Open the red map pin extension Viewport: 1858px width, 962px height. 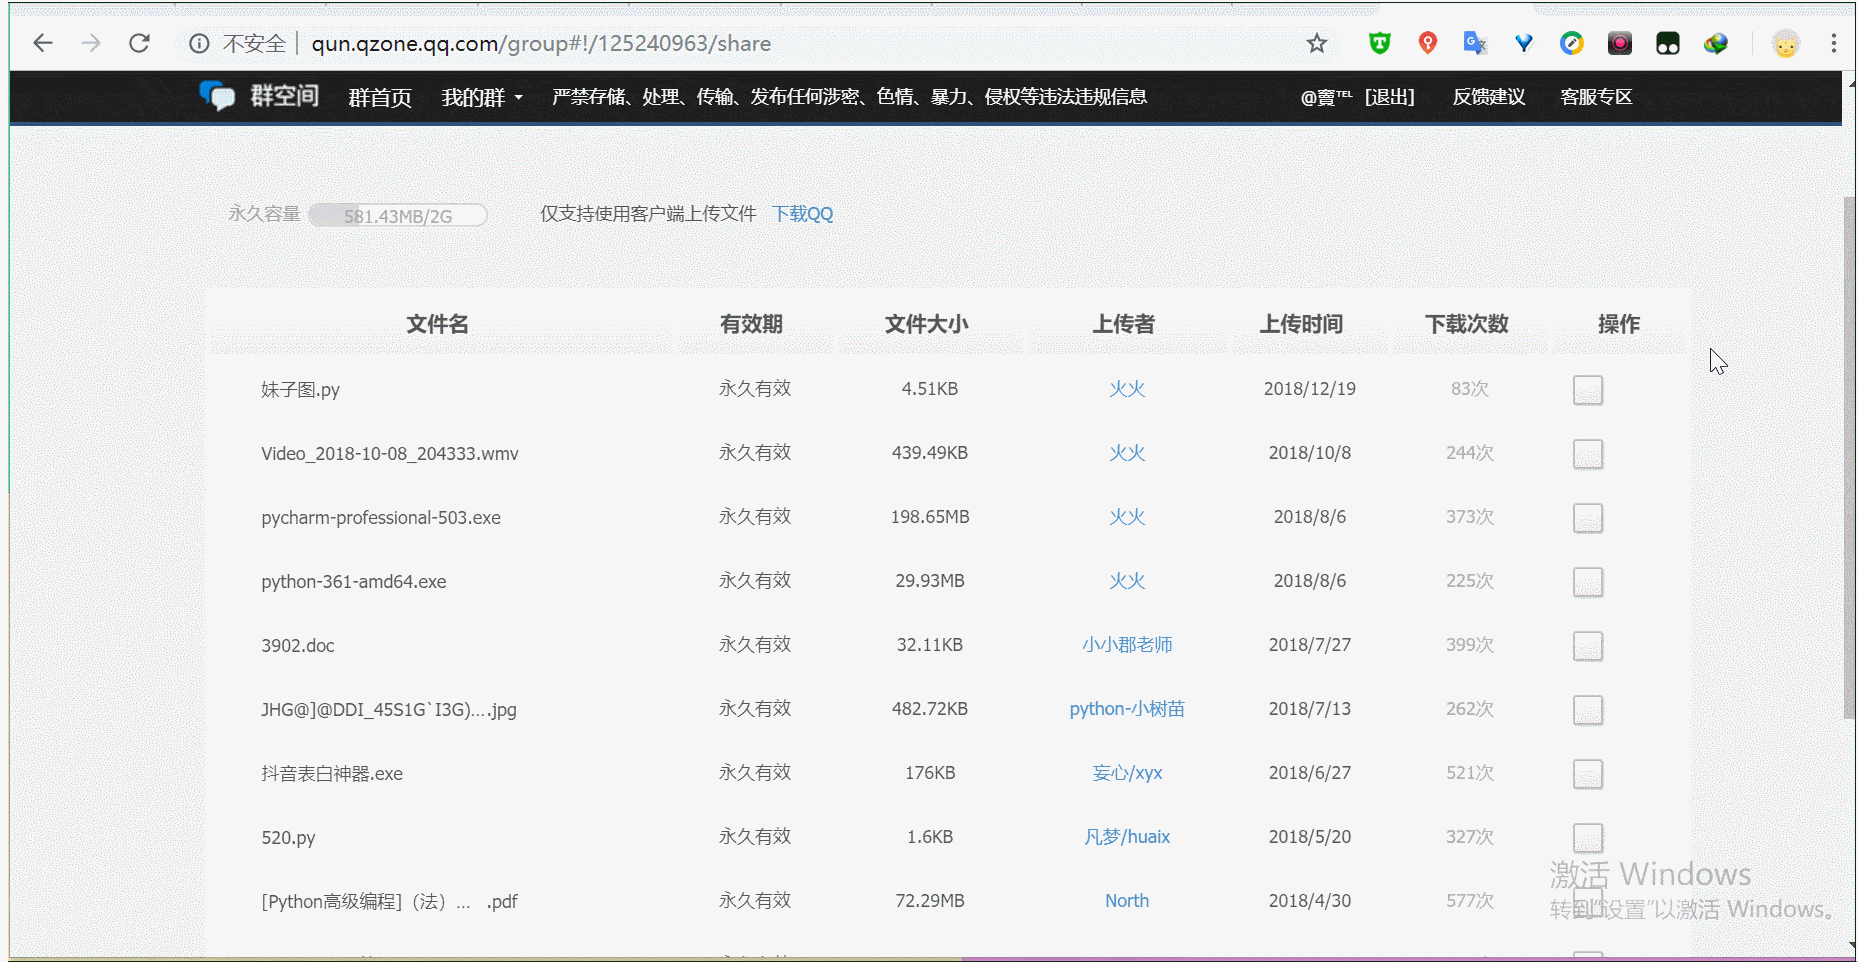(1428, 43)
